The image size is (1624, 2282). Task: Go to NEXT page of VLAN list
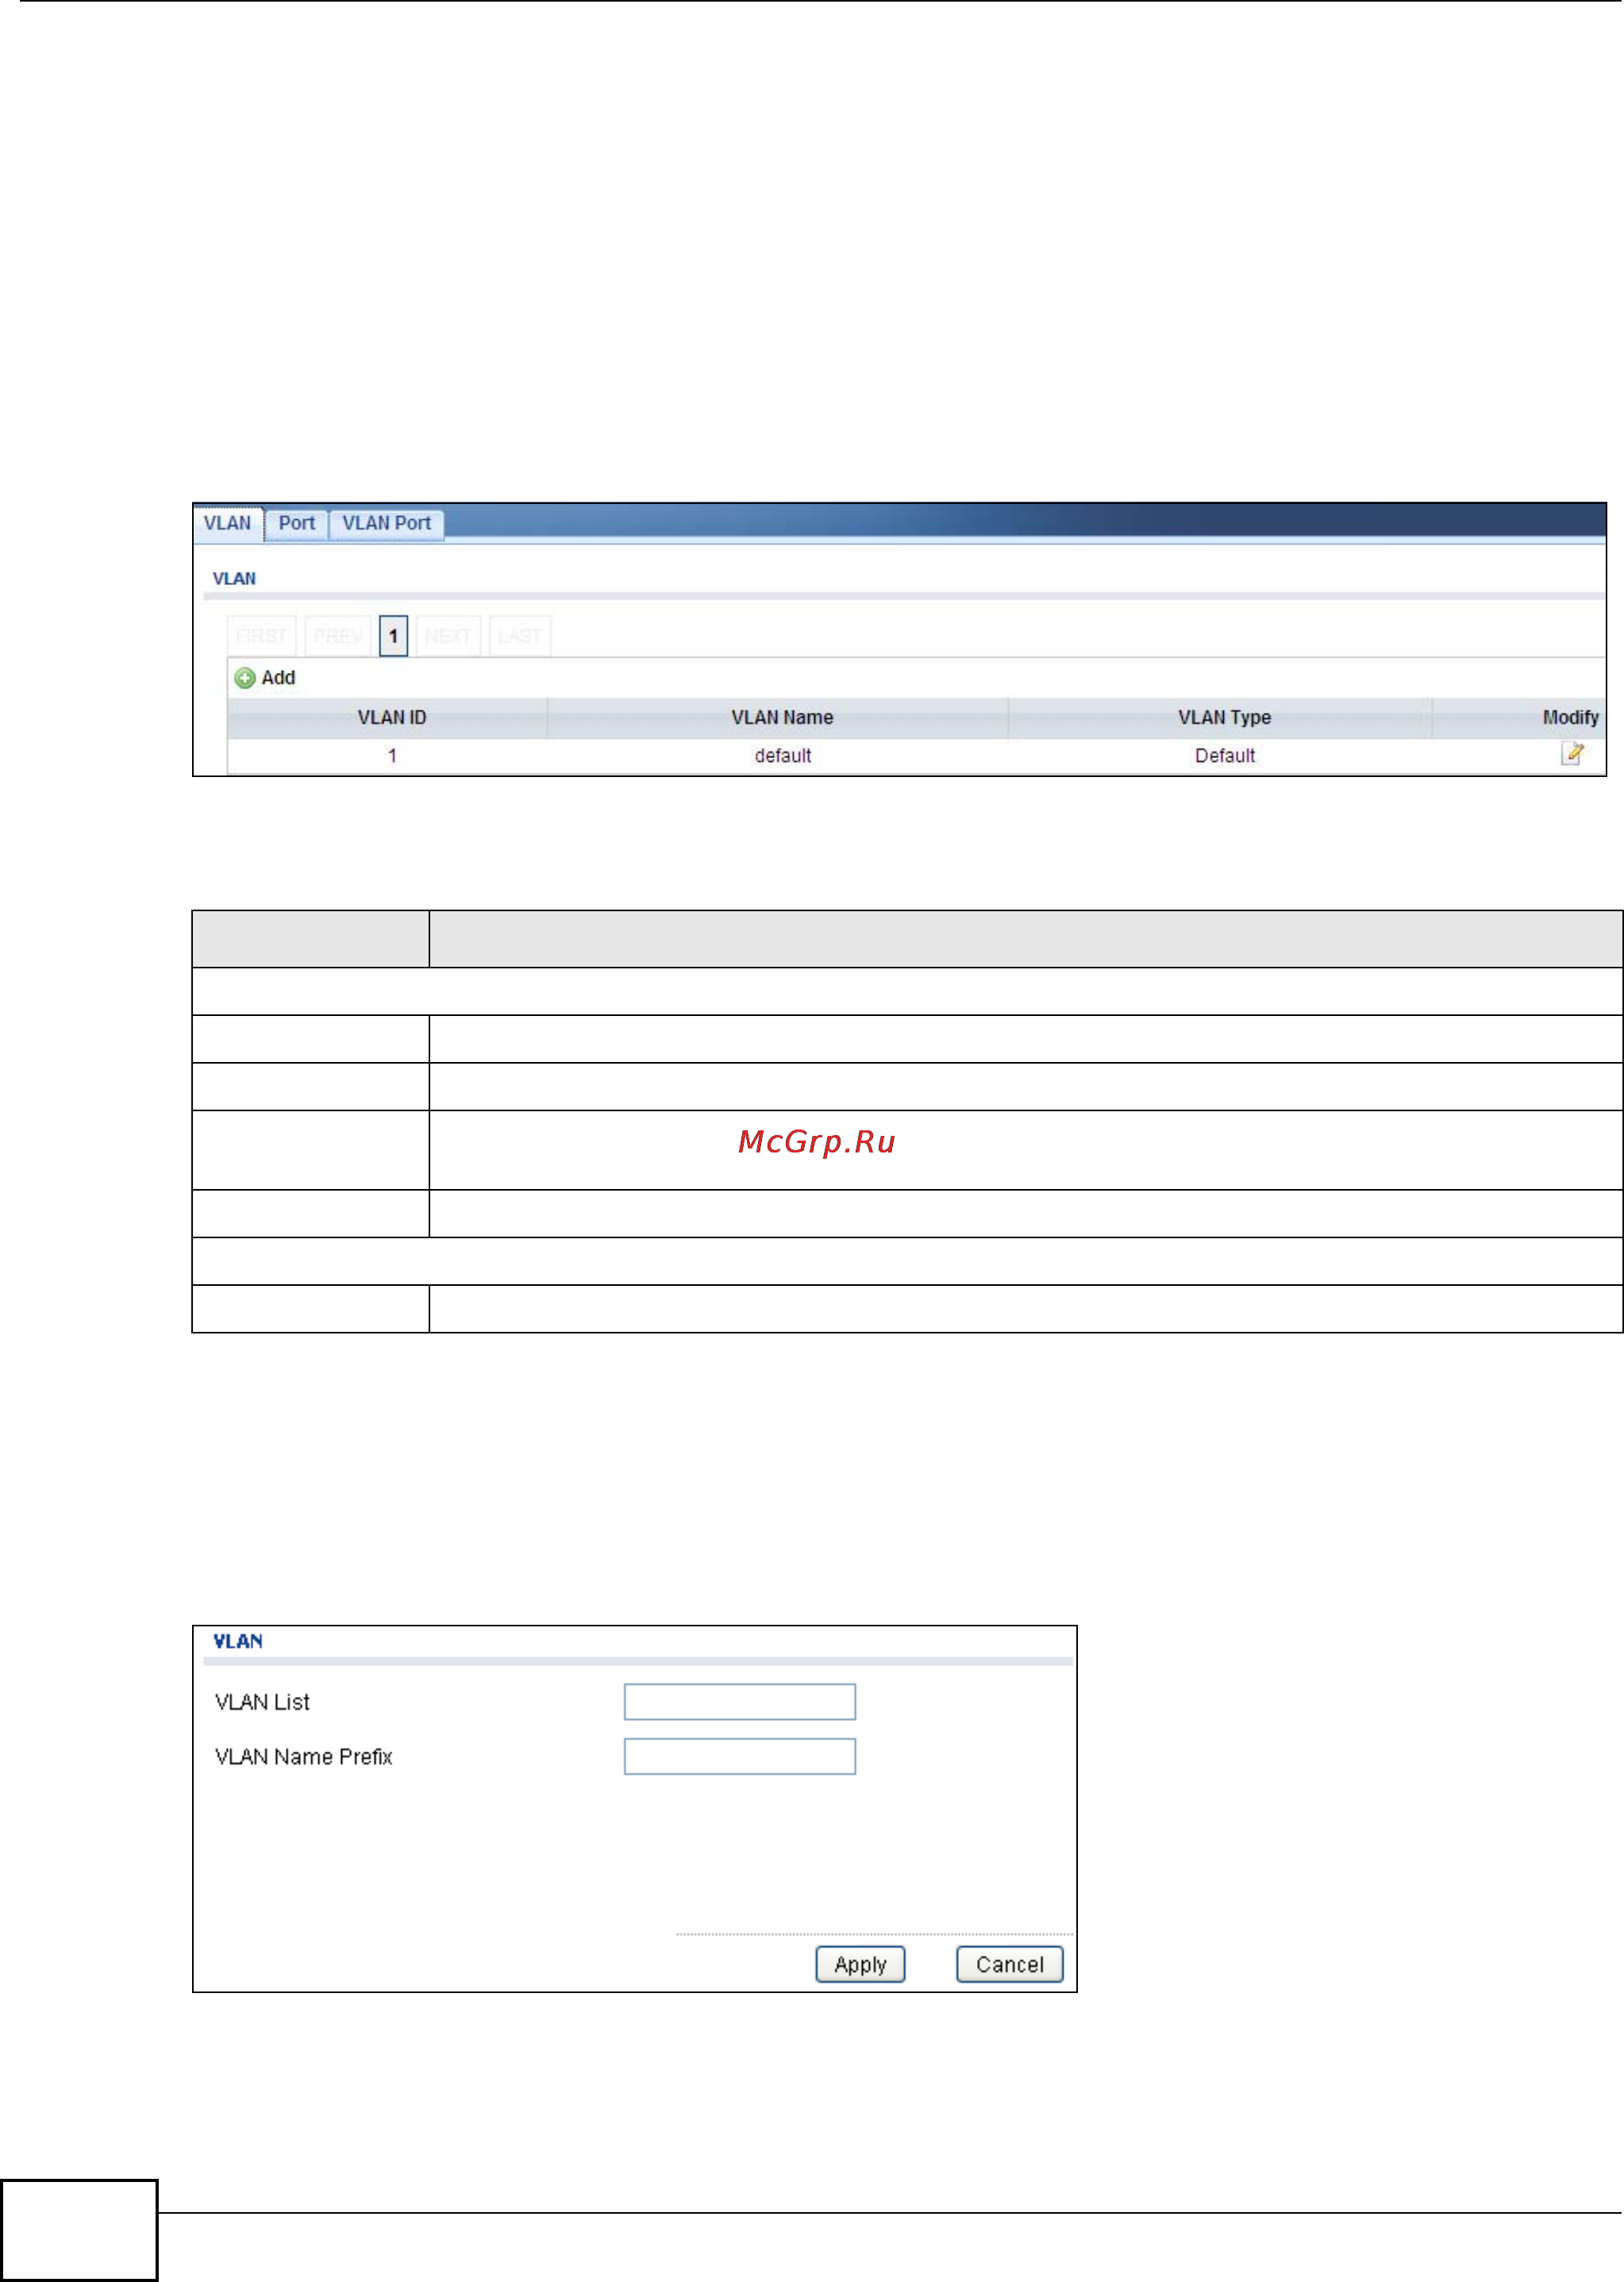(x=448, y=636)
